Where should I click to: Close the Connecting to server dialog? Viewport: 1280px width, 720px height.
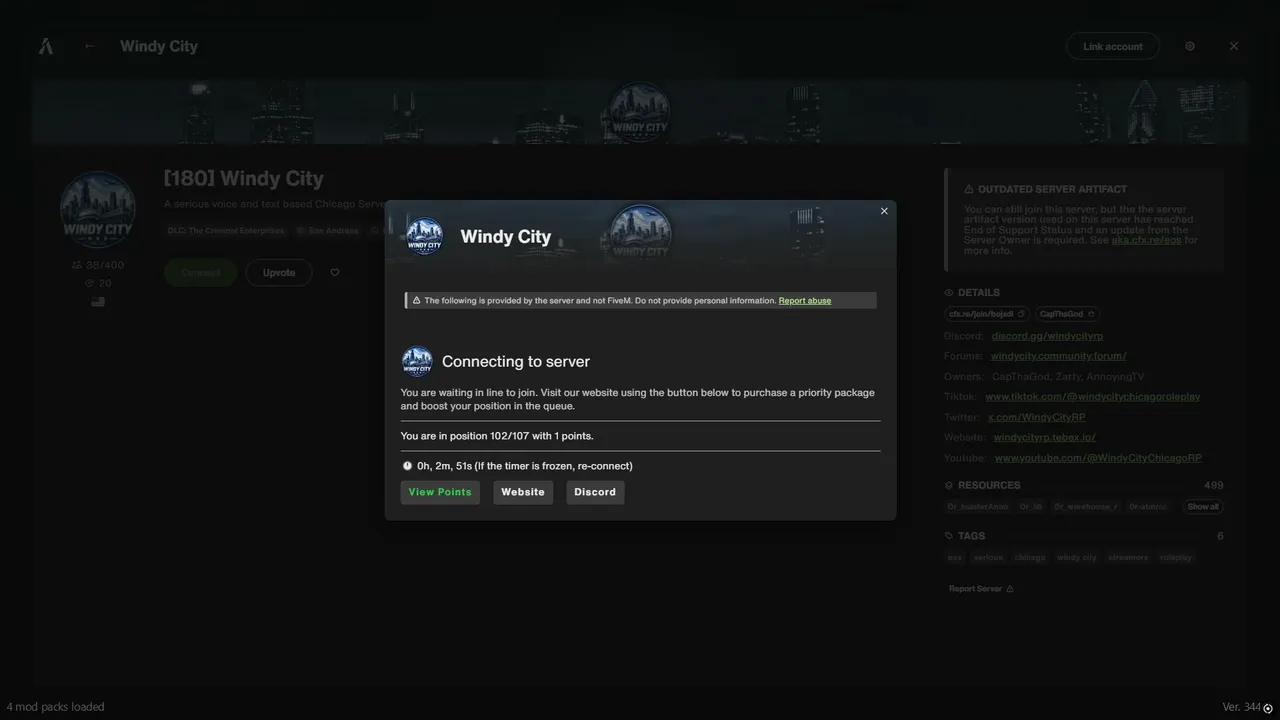tap(884, 211)
